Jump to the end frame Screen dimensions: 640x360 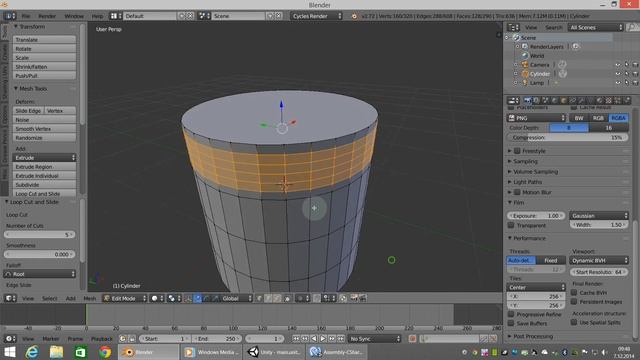[x=341, y=339]
